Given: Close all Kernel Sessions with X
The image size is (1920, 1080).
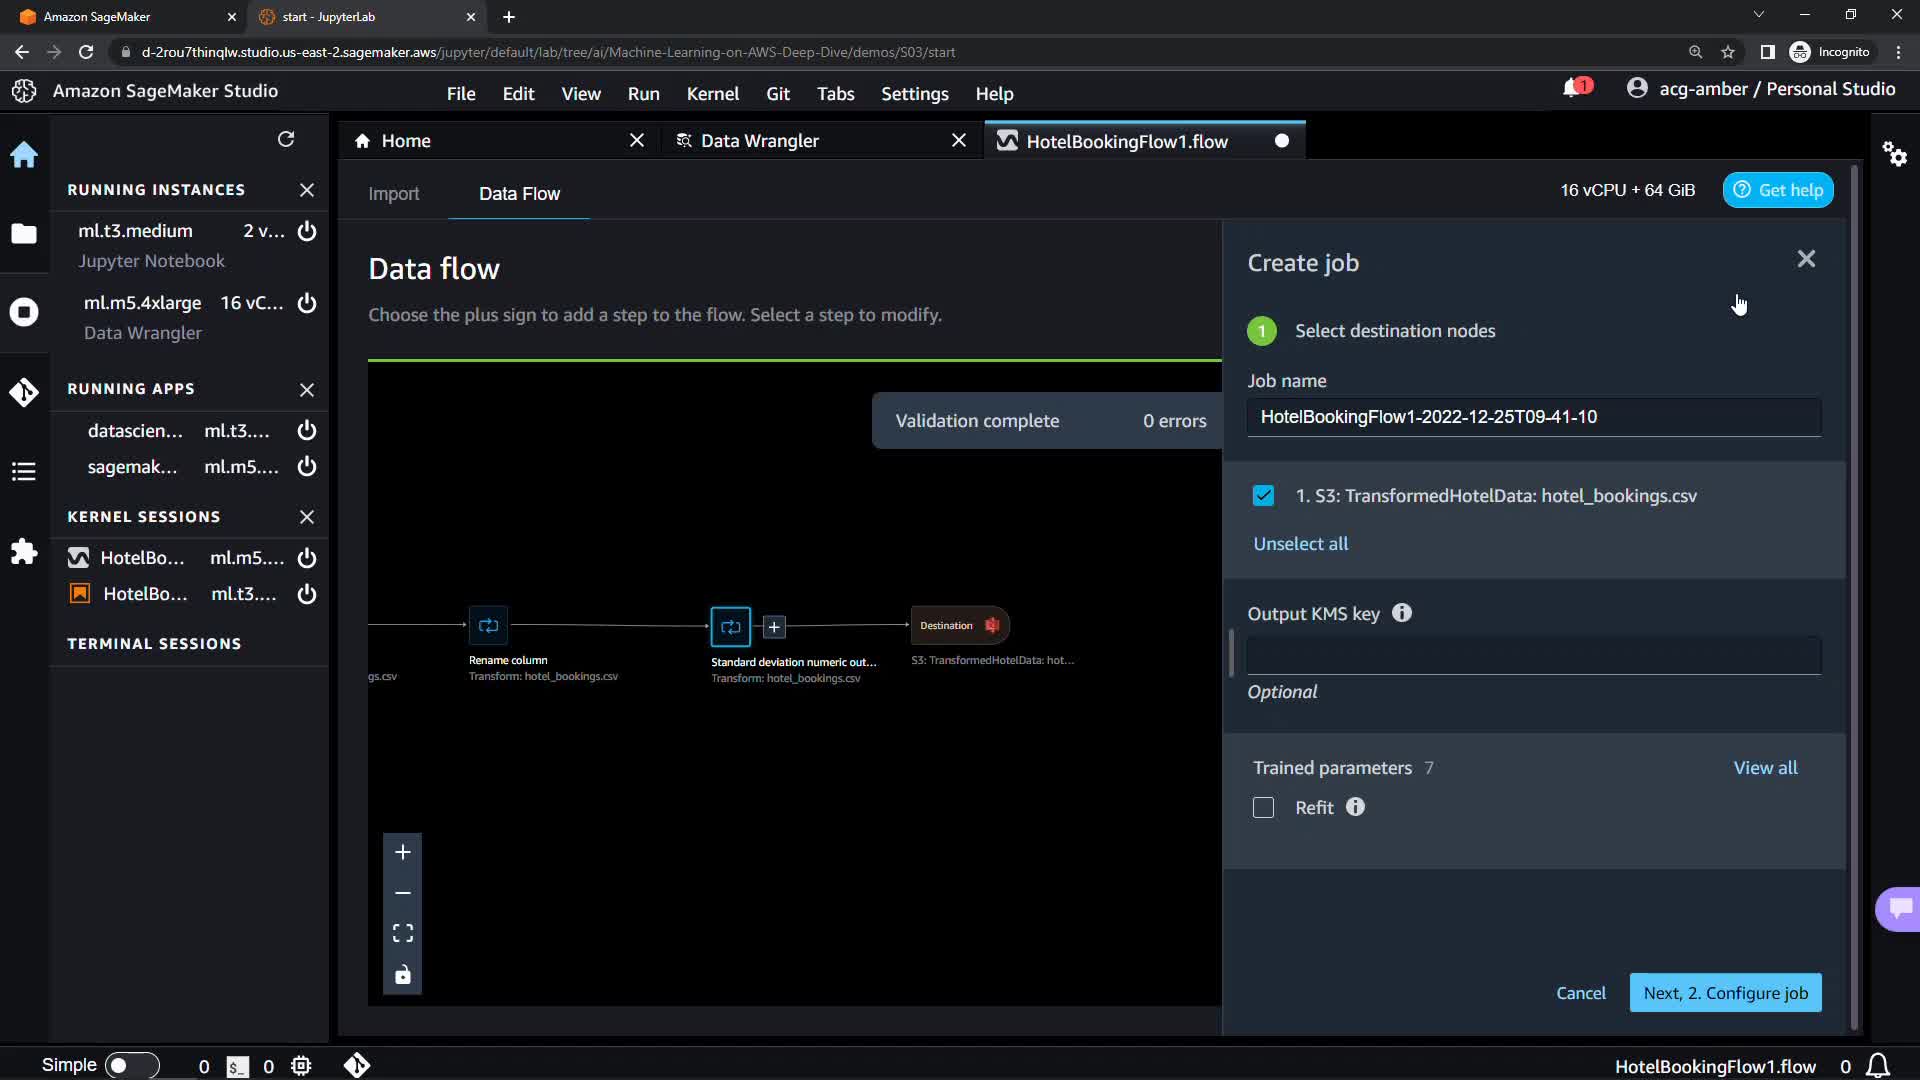Looking at the screenshot, I should tap(307, 517).
